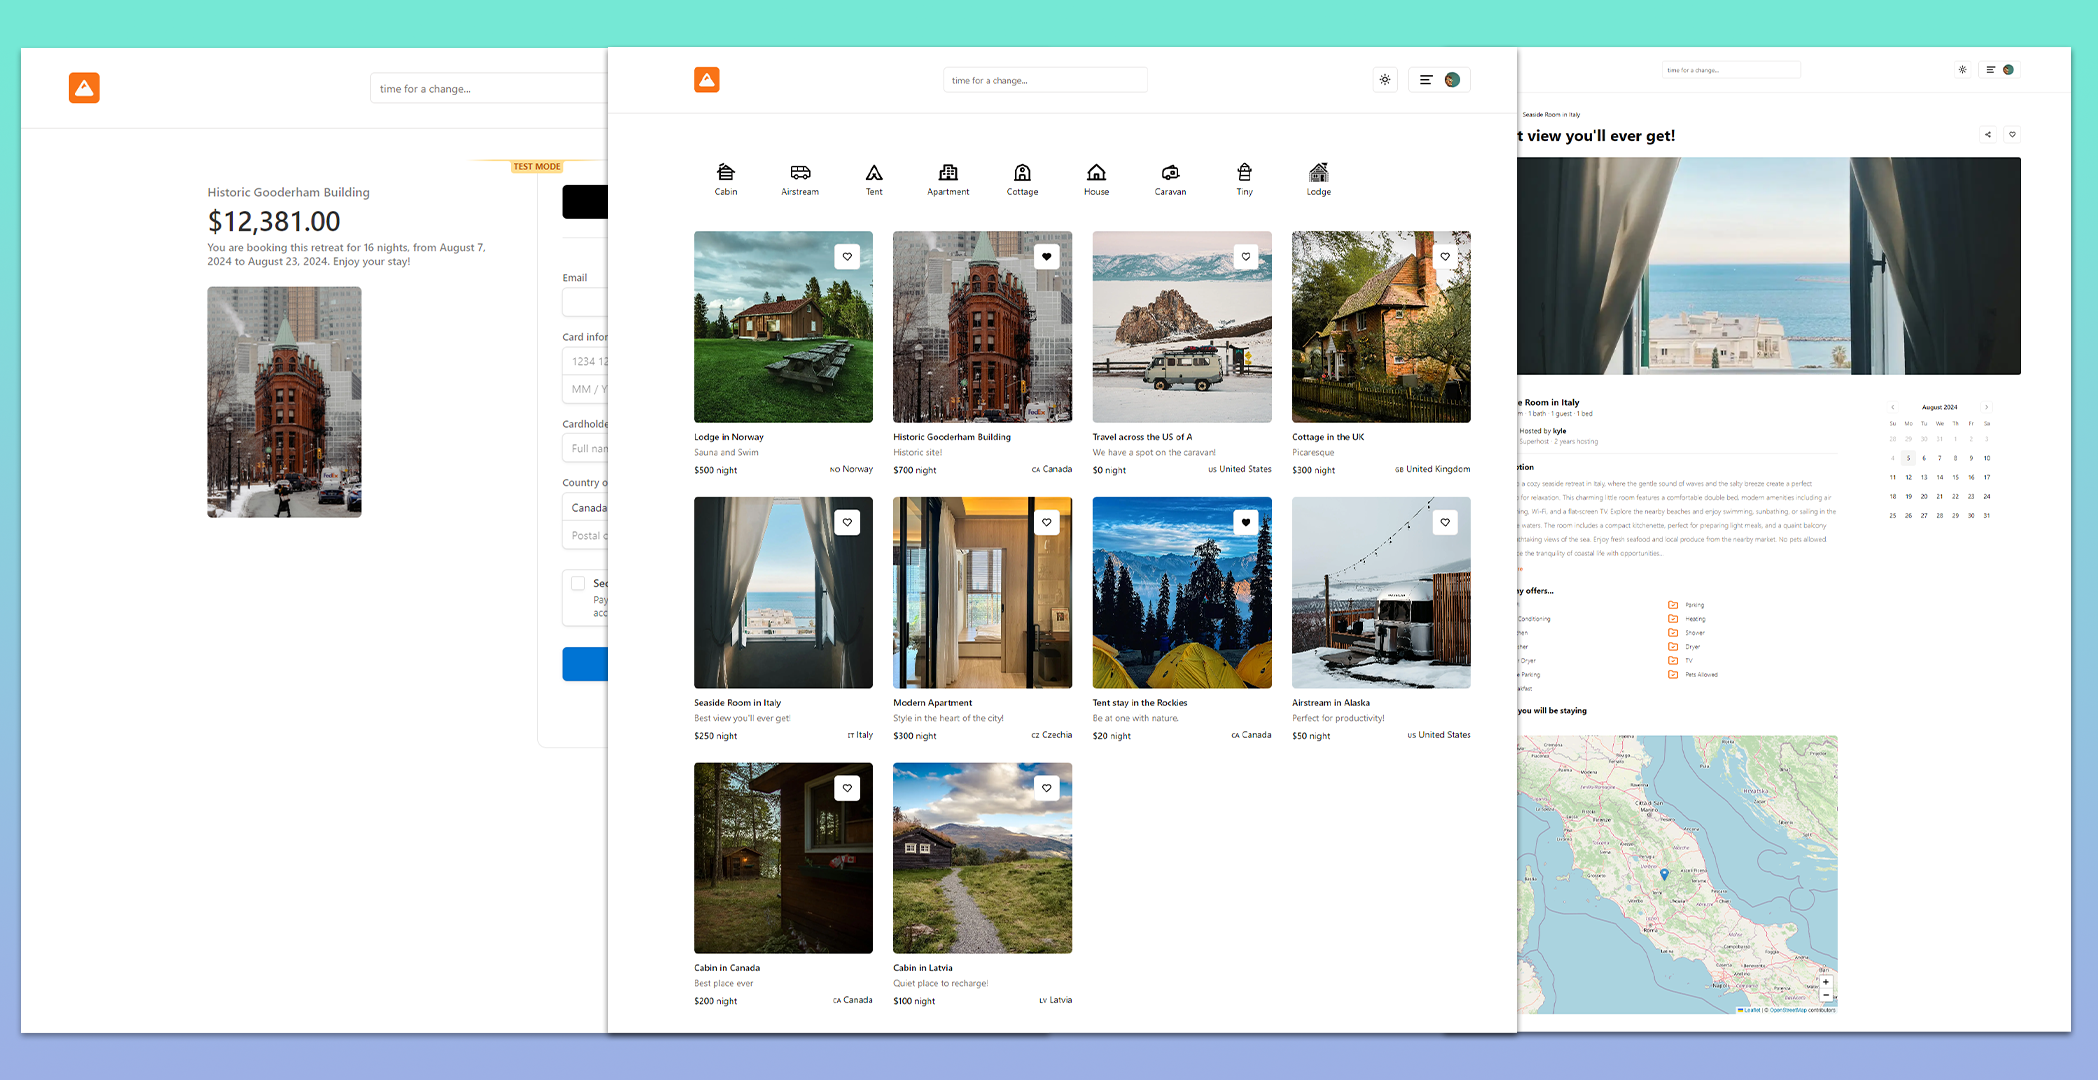
Task: Click the black button at top of checkout form
Action: (x=585, y=202)
